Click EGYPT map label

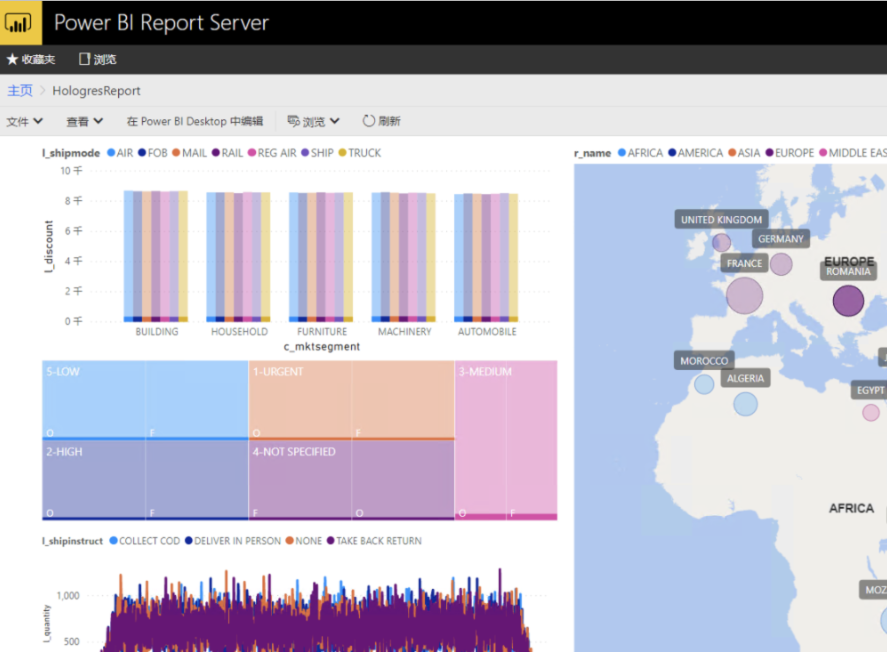869,390
